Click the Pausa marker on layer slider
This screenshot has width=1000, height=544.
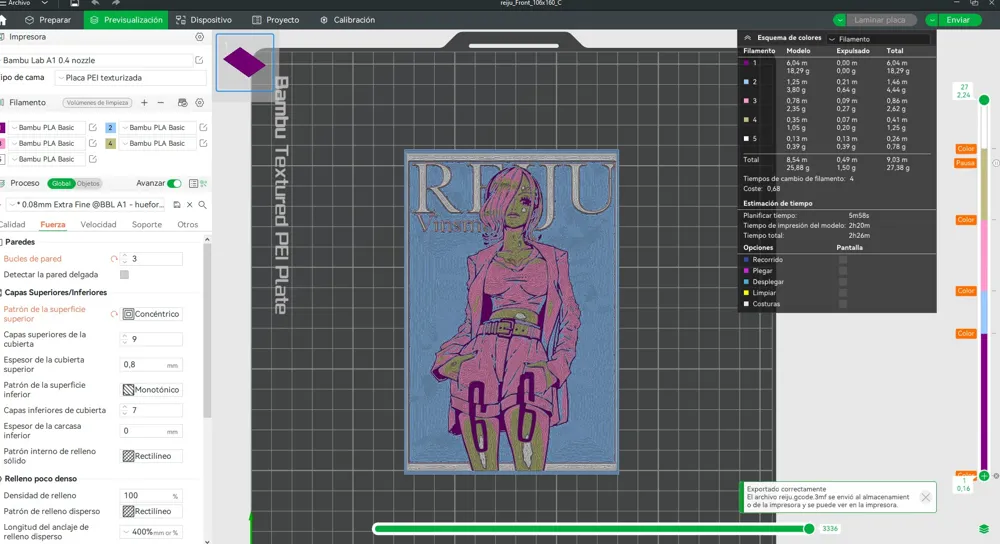(x=966, y=163)
